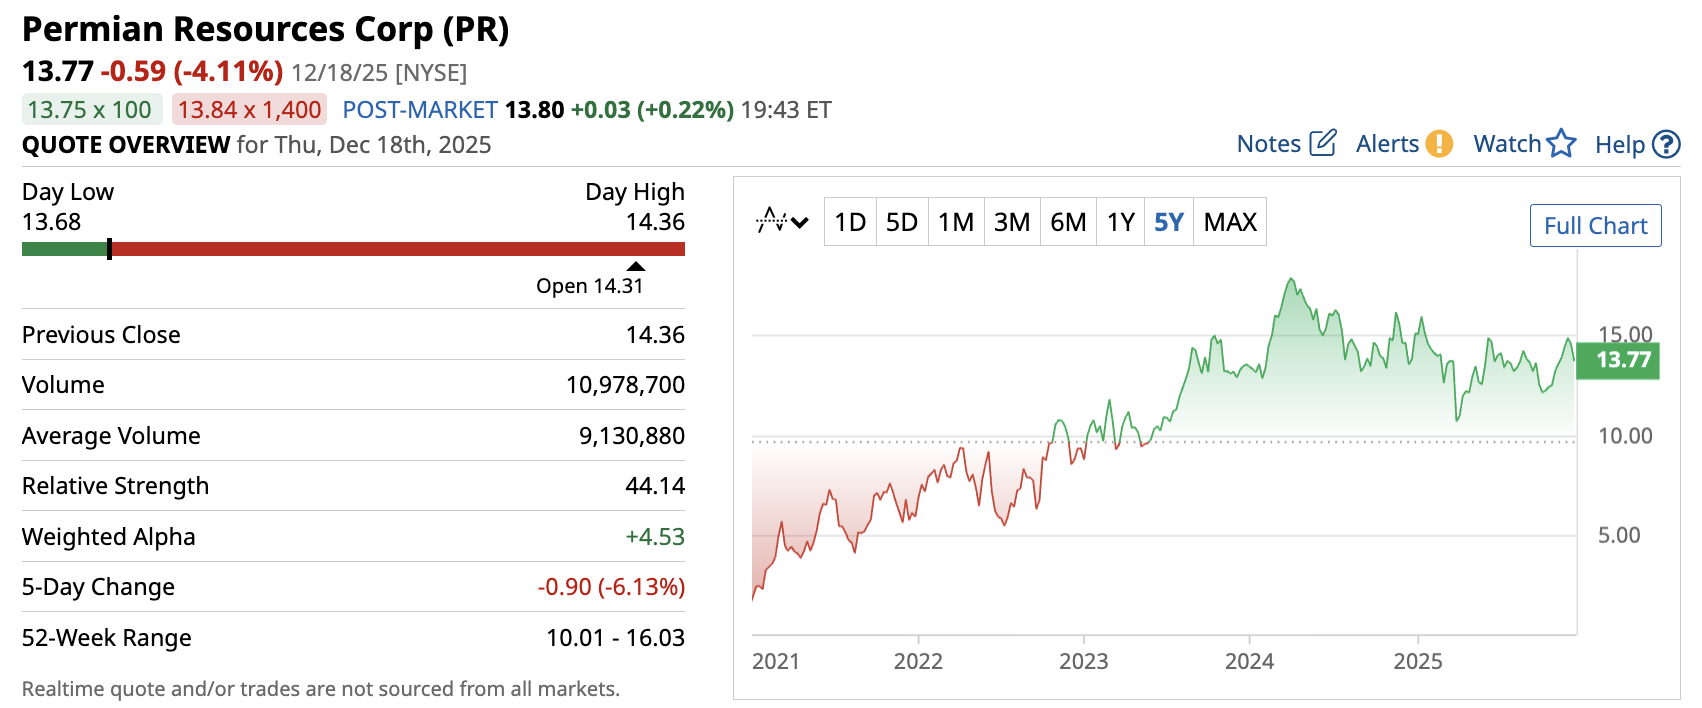
Task: Click the green 13.77 price label on chart
Action: click(1617, 360)
